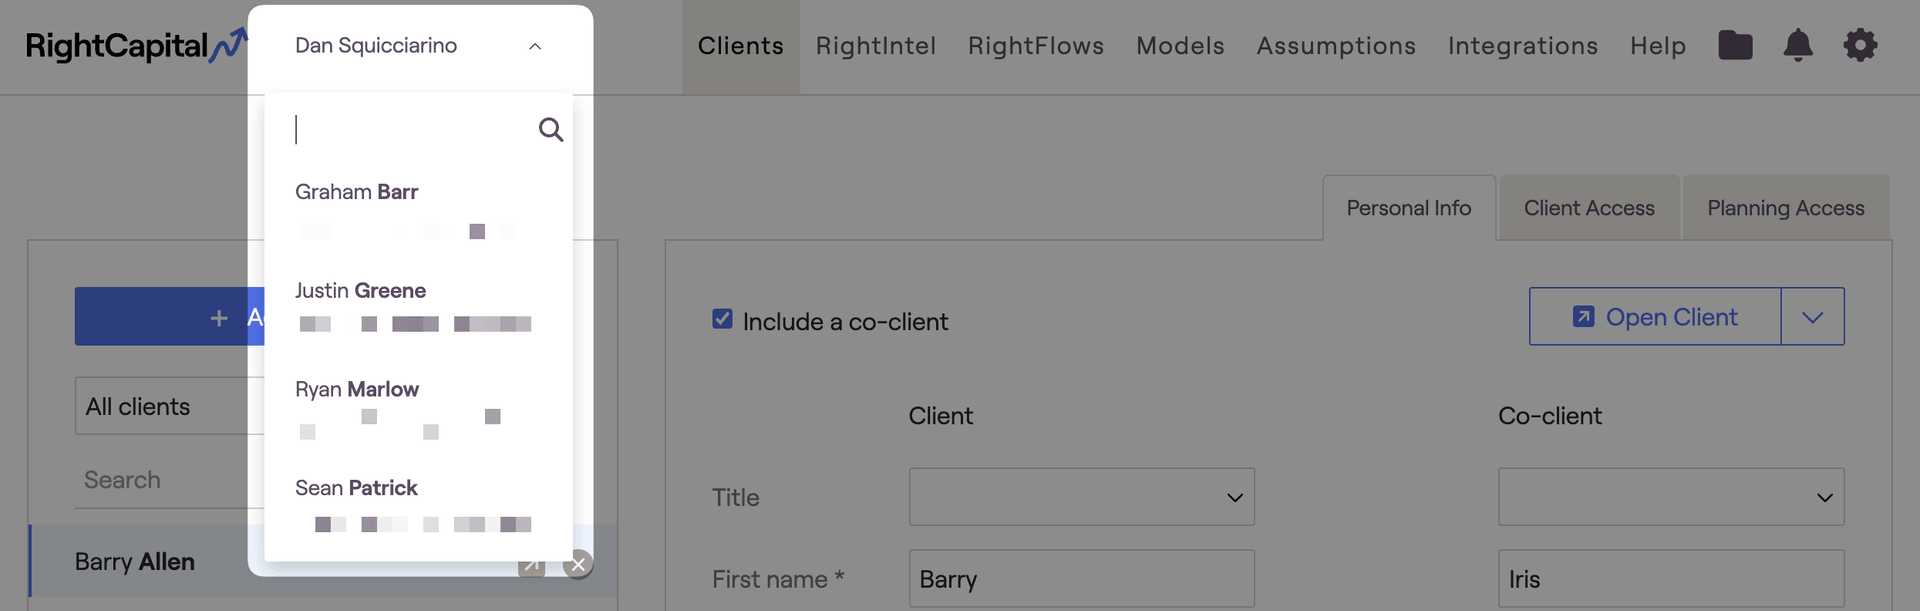Open the notifications bell

(1798, 45)
